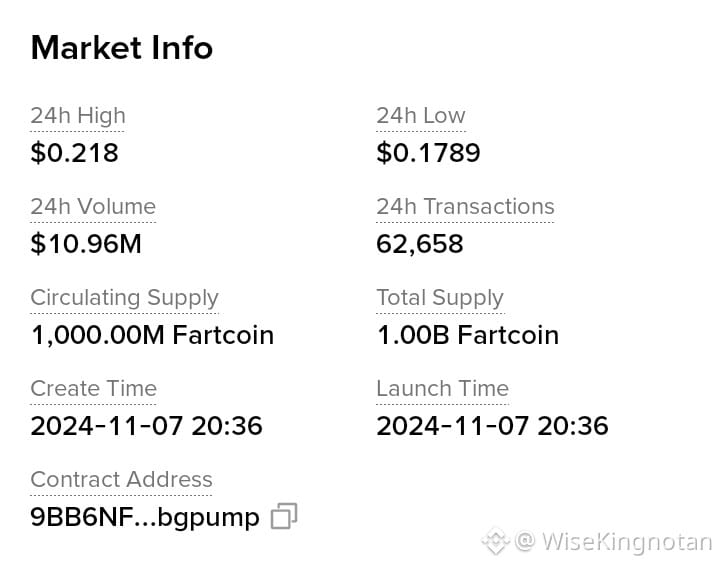Show the 24h Transactions explanation label
Viewport: 720px width, 566px height.
click(465, 206)
